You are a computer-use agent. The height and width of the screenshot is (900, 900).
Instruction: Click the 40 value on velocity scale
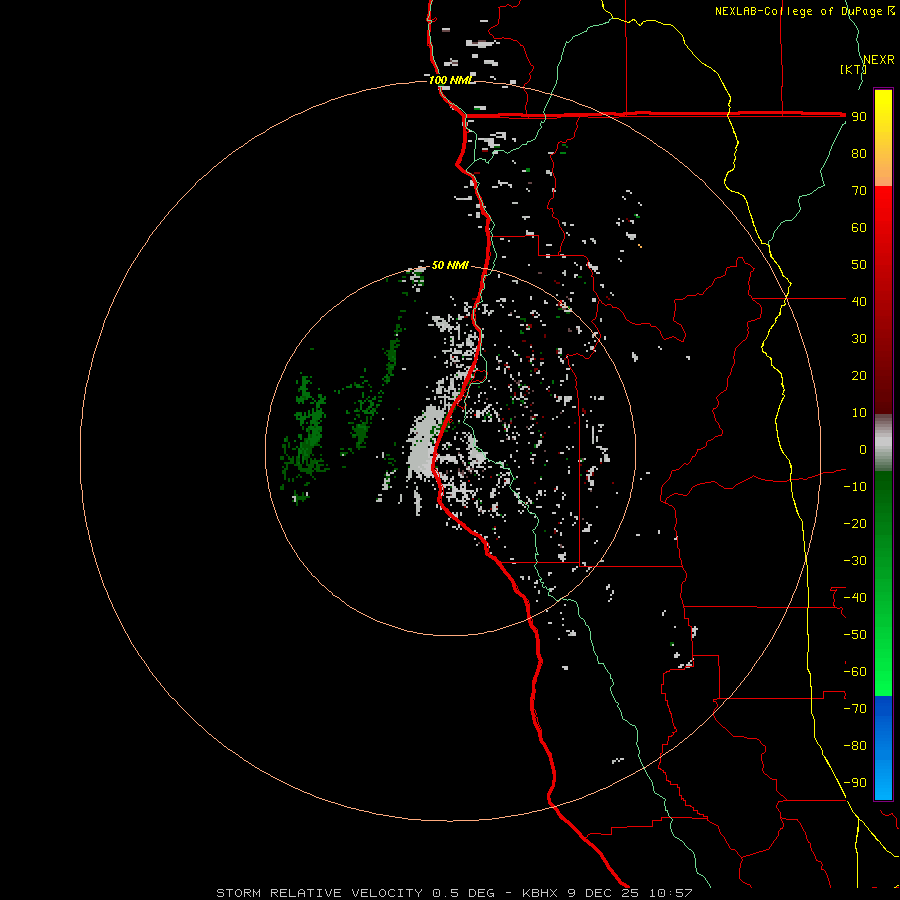[859, 301]
